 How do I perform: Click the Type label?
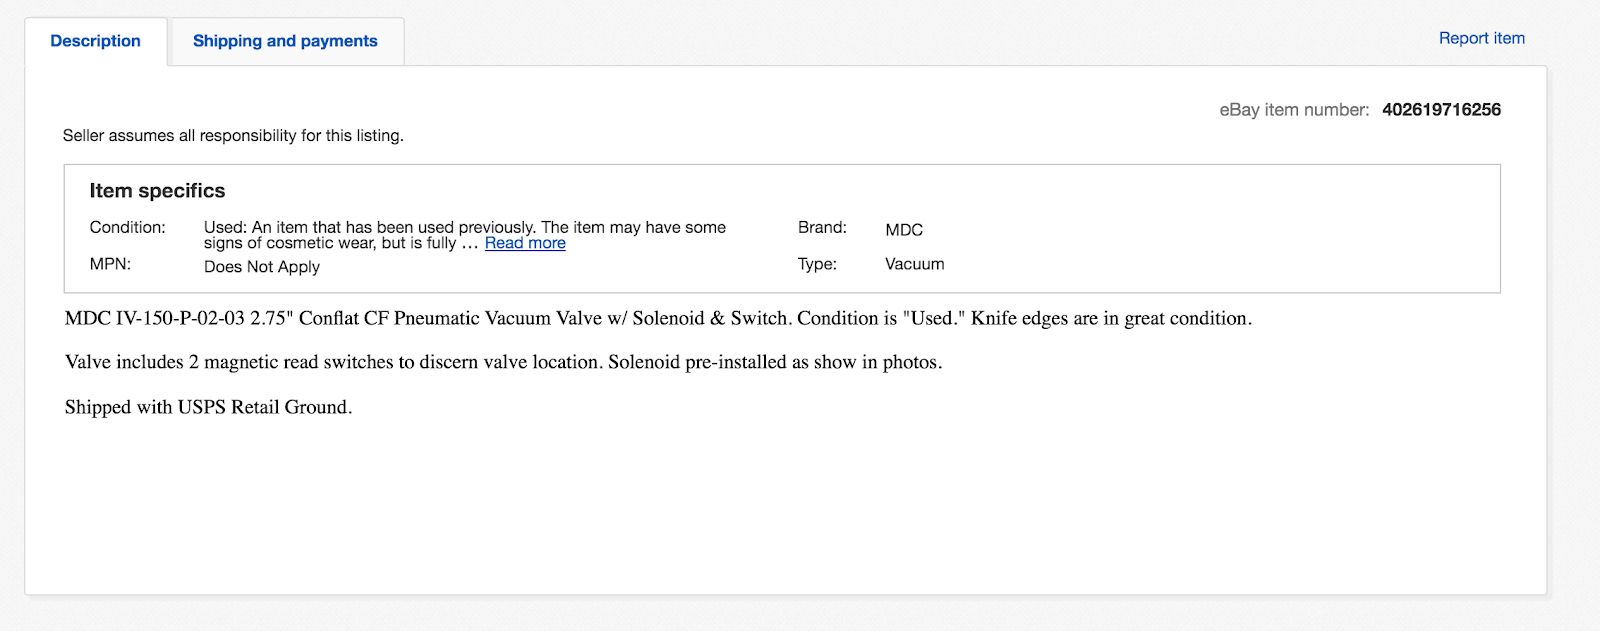817,264
